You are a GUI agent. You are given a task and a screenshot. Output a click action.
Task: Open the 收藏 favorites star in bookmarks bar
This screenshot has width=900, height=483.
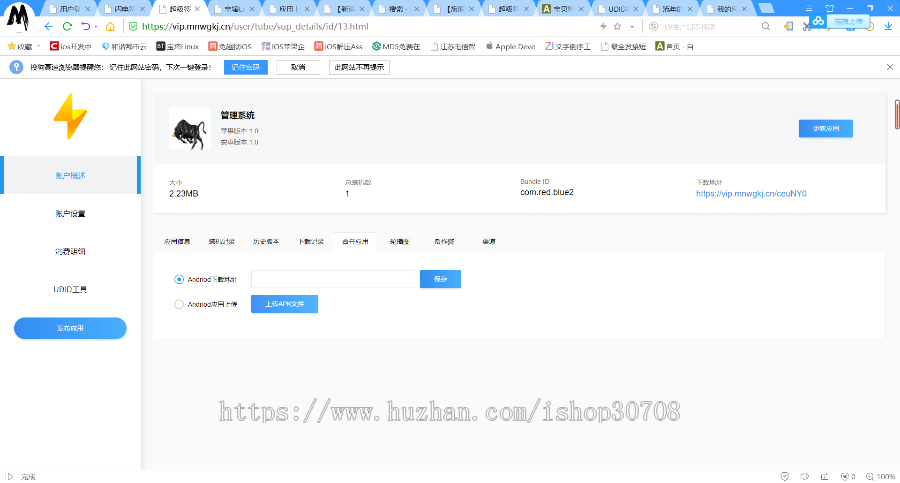pyautogui.click(x=11, y=46)
